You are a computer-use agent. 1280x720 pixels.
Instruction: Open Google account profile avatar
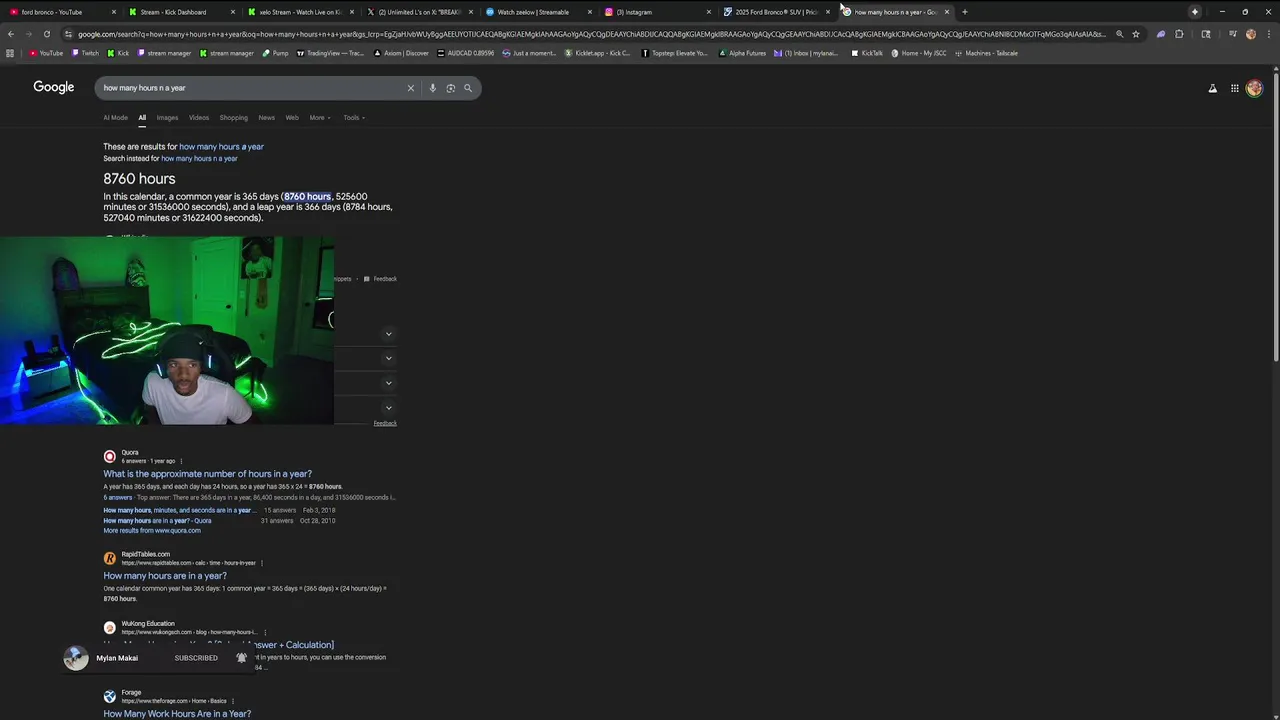(1255, 88)
